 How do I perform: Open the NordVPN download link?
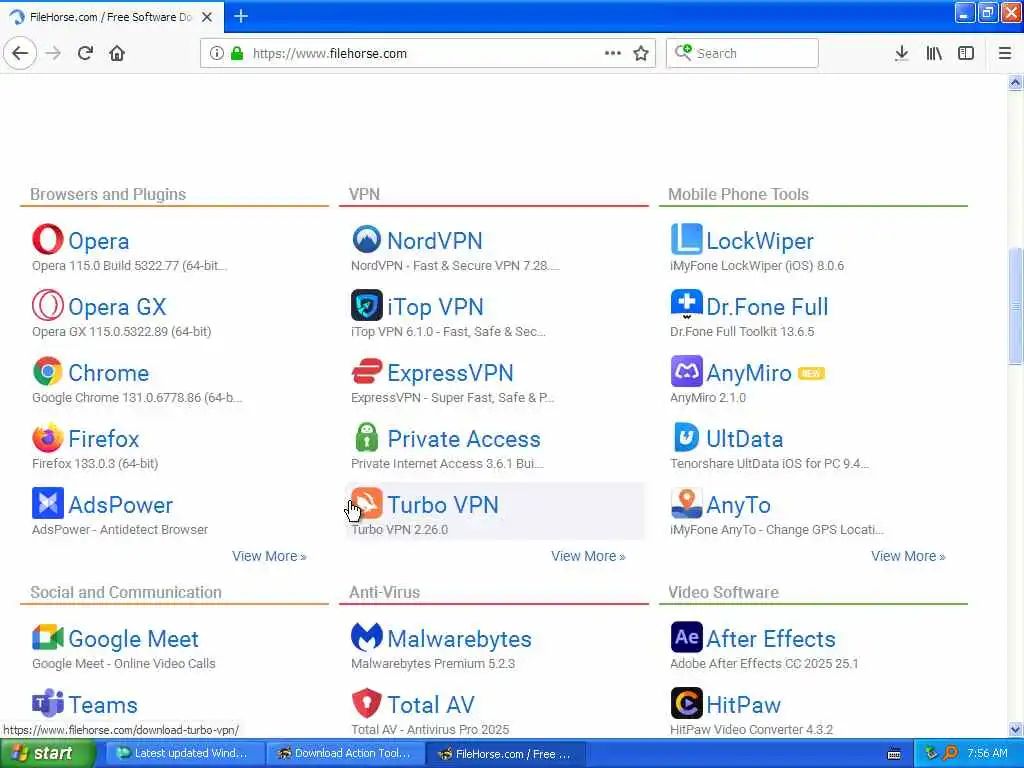435,241
